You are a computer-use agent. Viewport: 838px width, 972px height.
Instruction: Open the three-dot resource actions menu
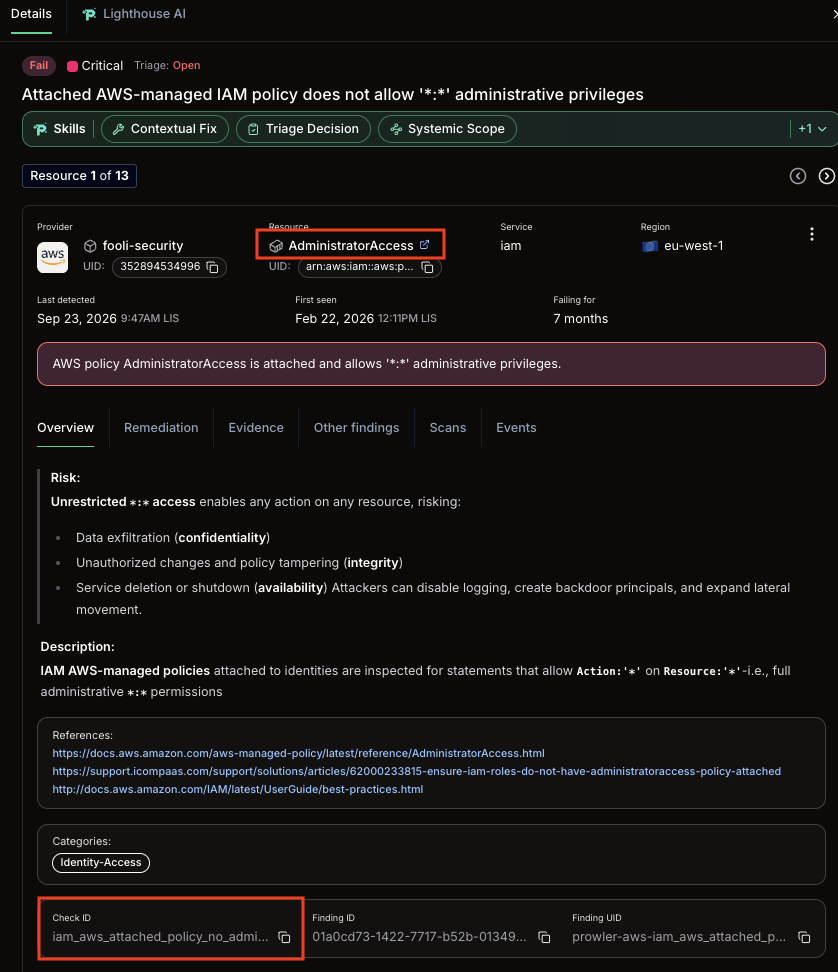click(x=811, y=234)
